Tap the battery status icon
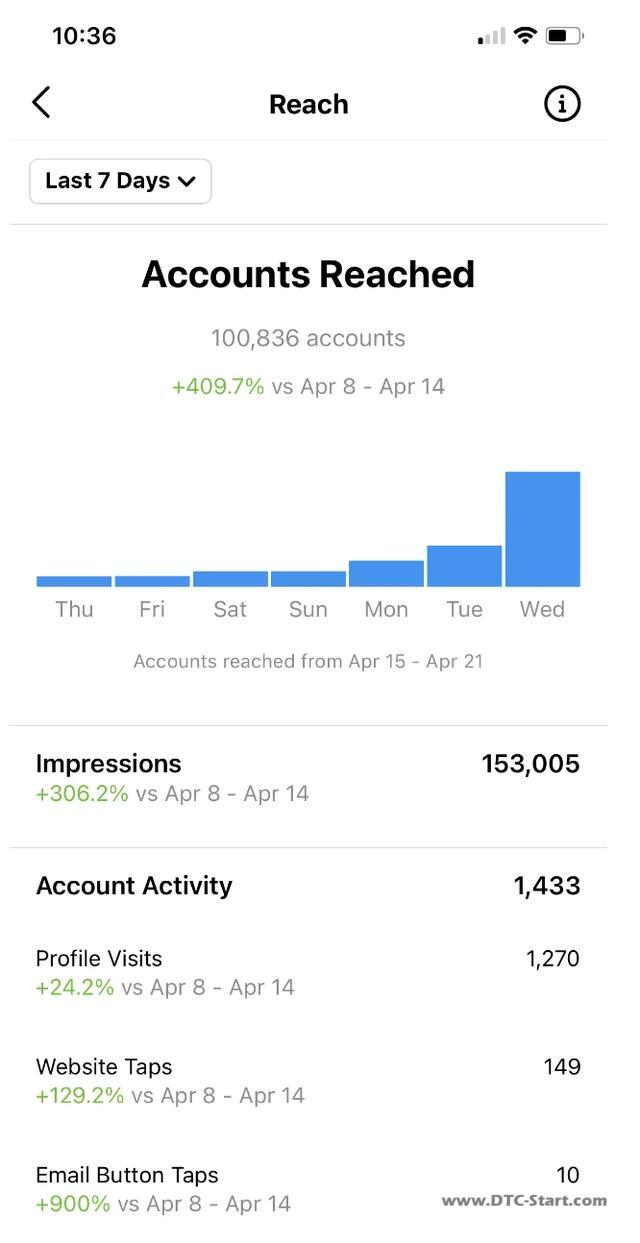The height and width of the screenshot is (1243, 640). point(564,36)
